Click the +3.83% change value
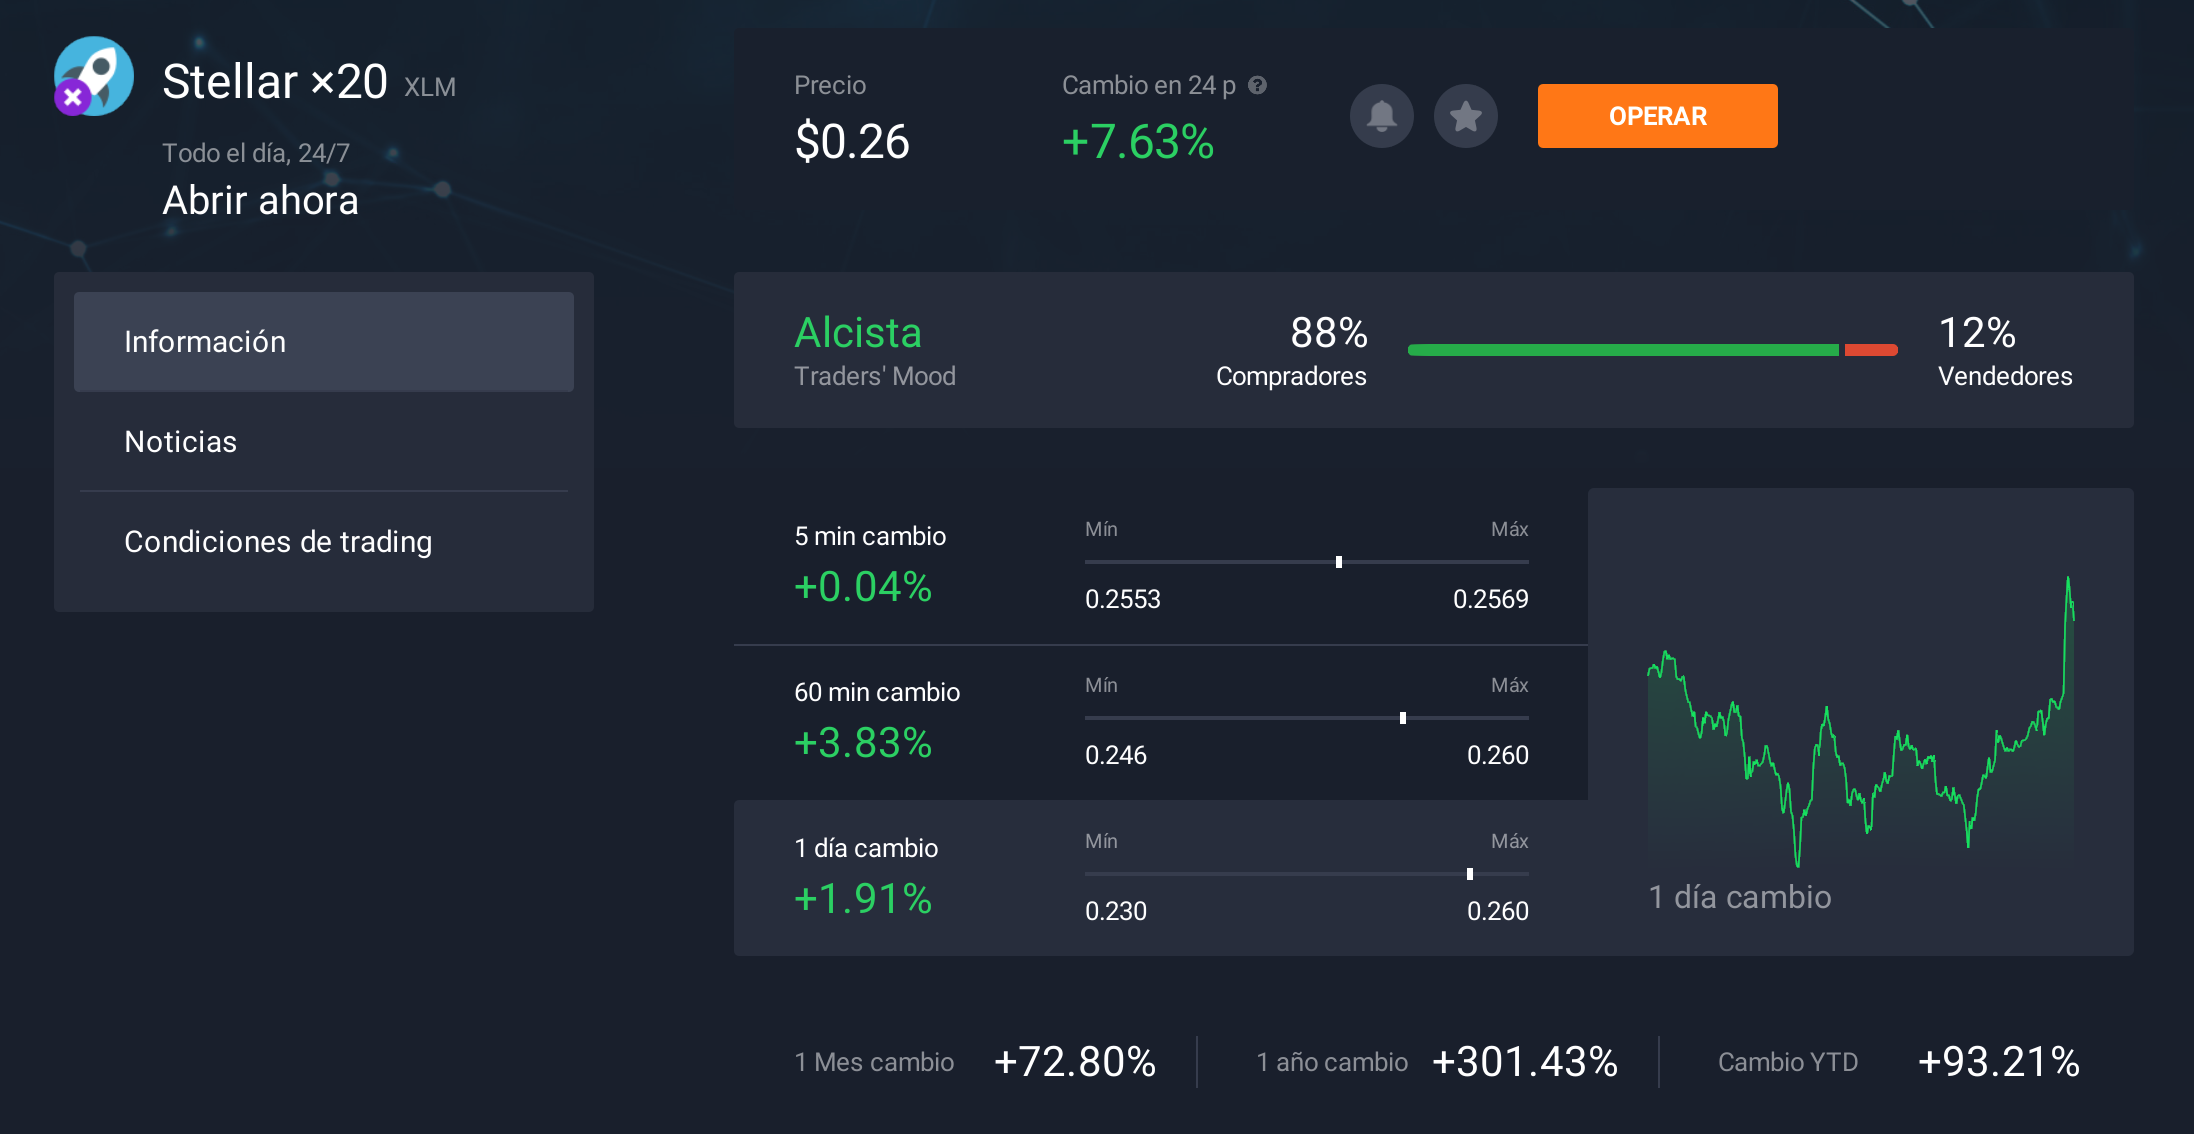The height and width of the screenshot is (1134, 2194). click(863, 742)
